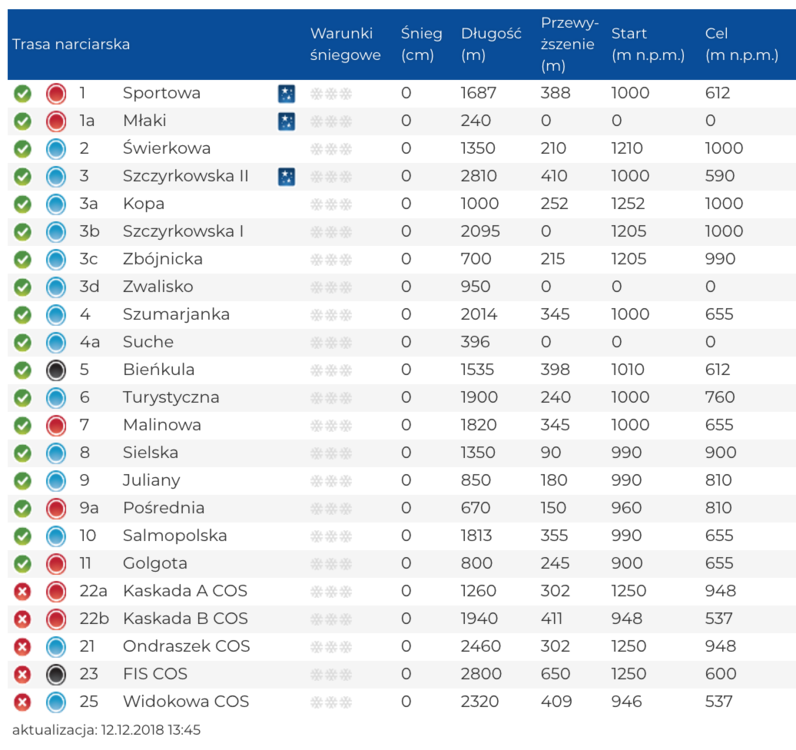Click the black difficulty circle for Bieńkula
This screenshot has height=750, width=796.
pyautogui.click(x=56, y=371)
